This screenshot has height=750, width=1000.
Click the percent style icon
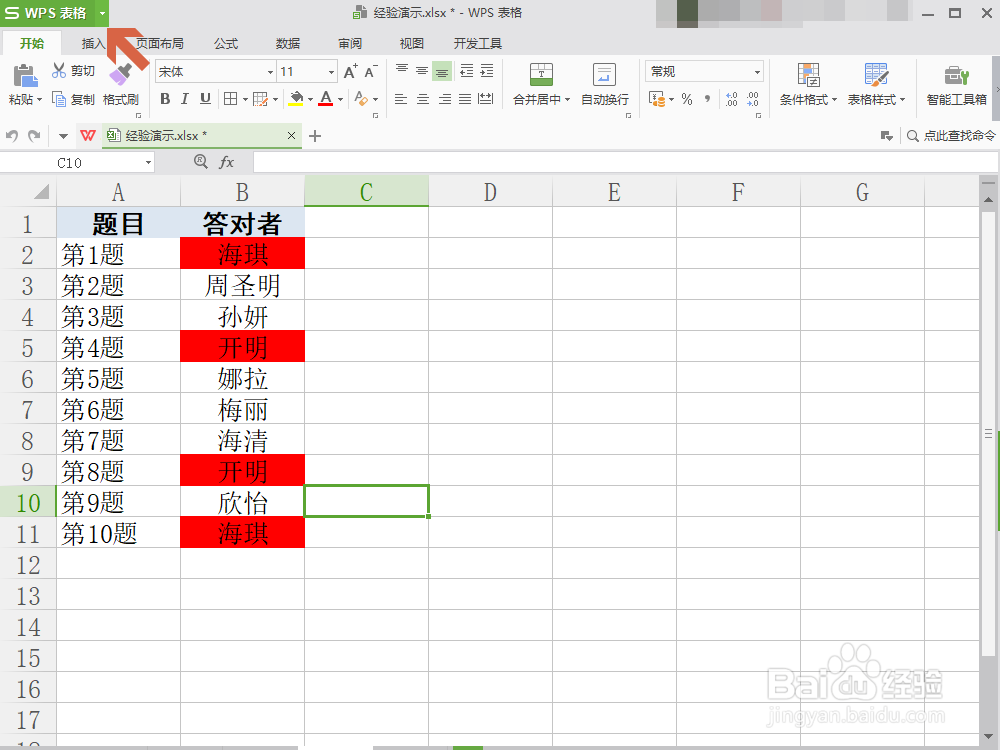point(686,99)
